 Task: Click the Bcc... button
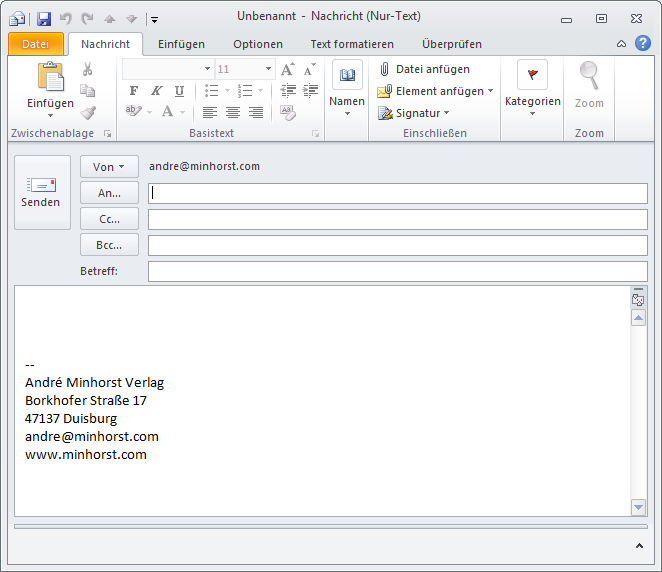point(109,245)
